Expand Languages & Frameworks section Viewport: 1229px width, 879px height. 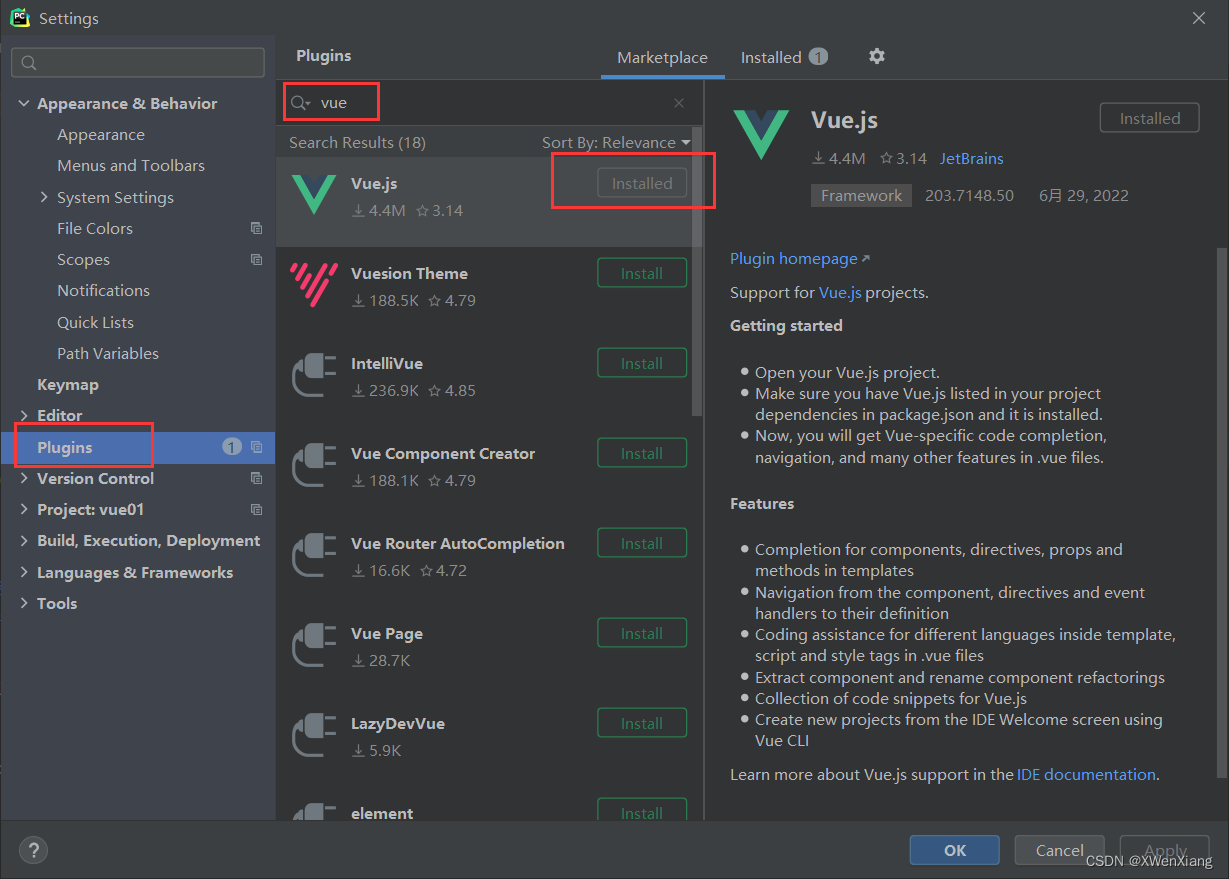(x=24, y=572)
